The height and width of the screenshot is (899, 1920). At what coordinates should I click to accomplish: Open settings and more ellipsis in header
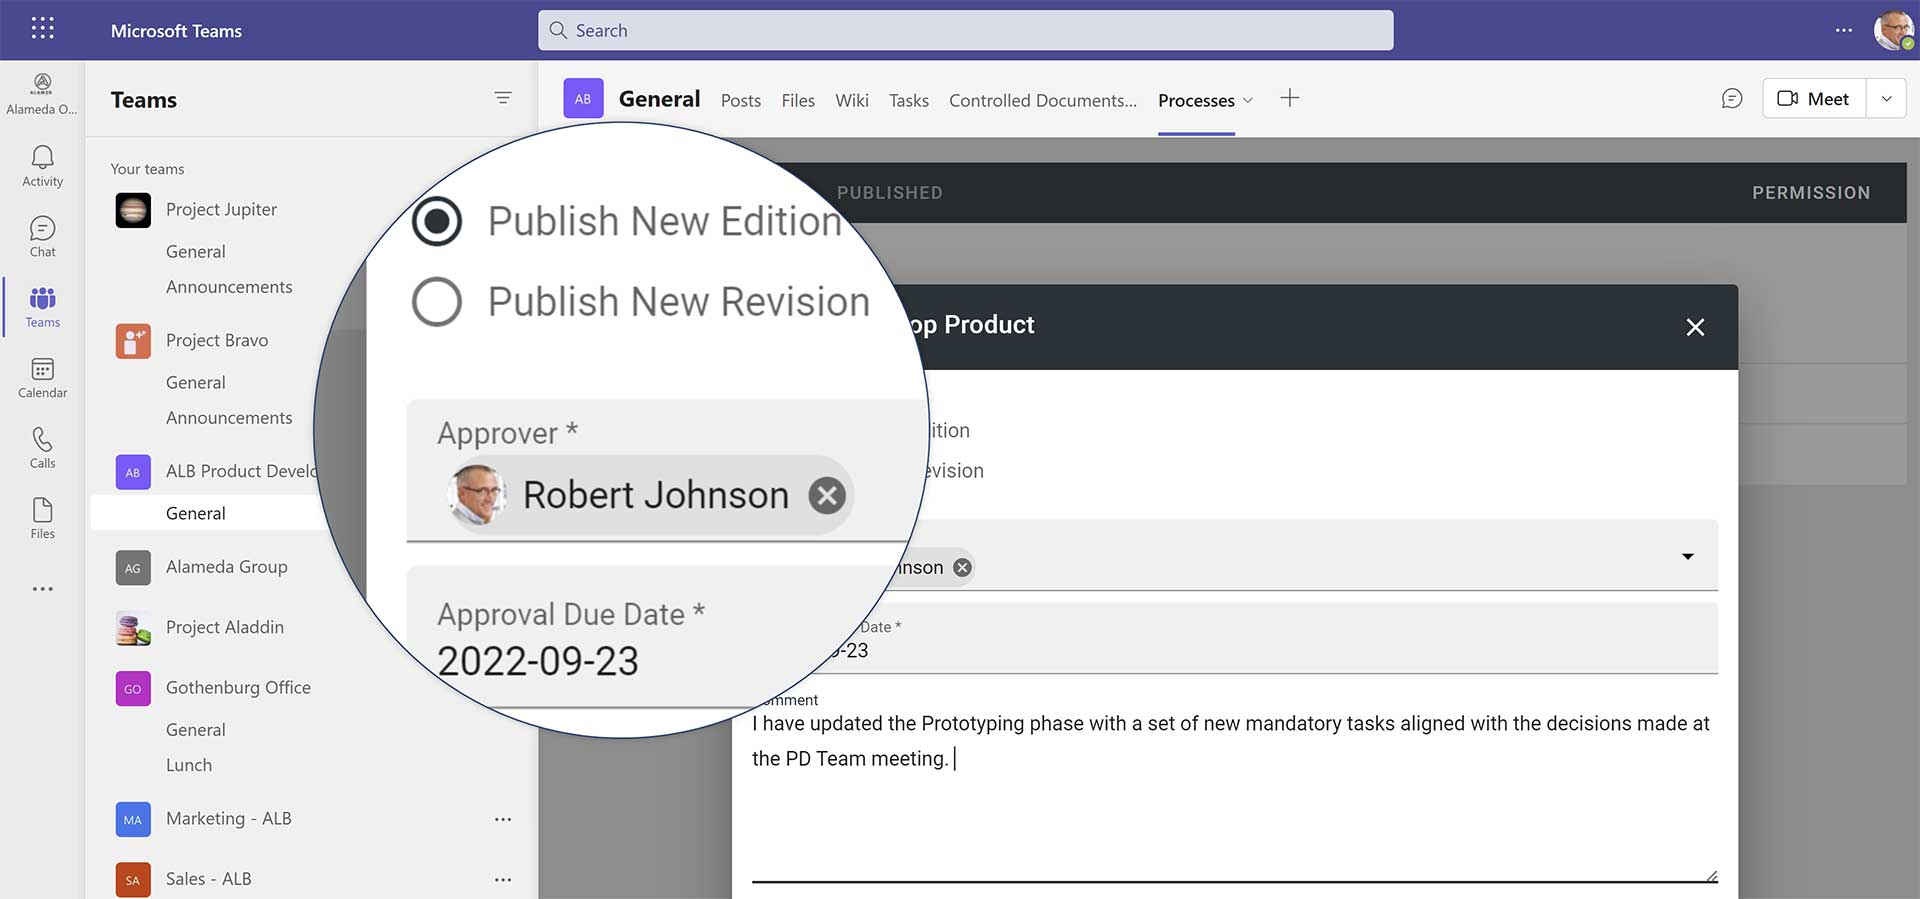tap(1844, 30)
